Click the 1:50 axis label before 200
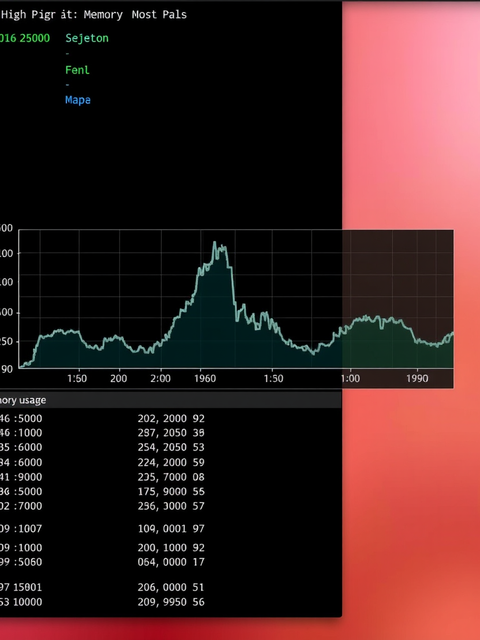Image resolution: width=480 pixels, height=640 pixels. pos(77,379)
